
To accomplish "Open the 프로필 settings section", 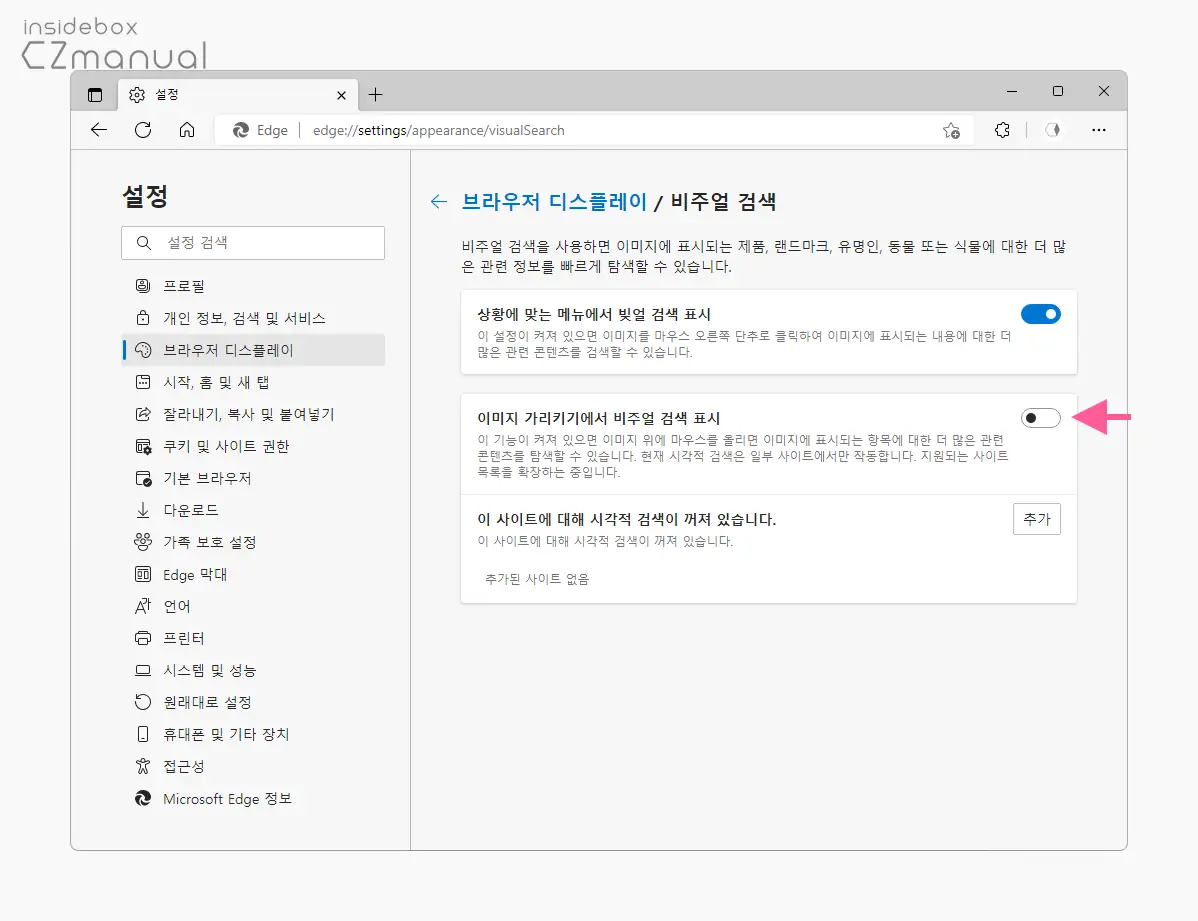I will point(253,286).
